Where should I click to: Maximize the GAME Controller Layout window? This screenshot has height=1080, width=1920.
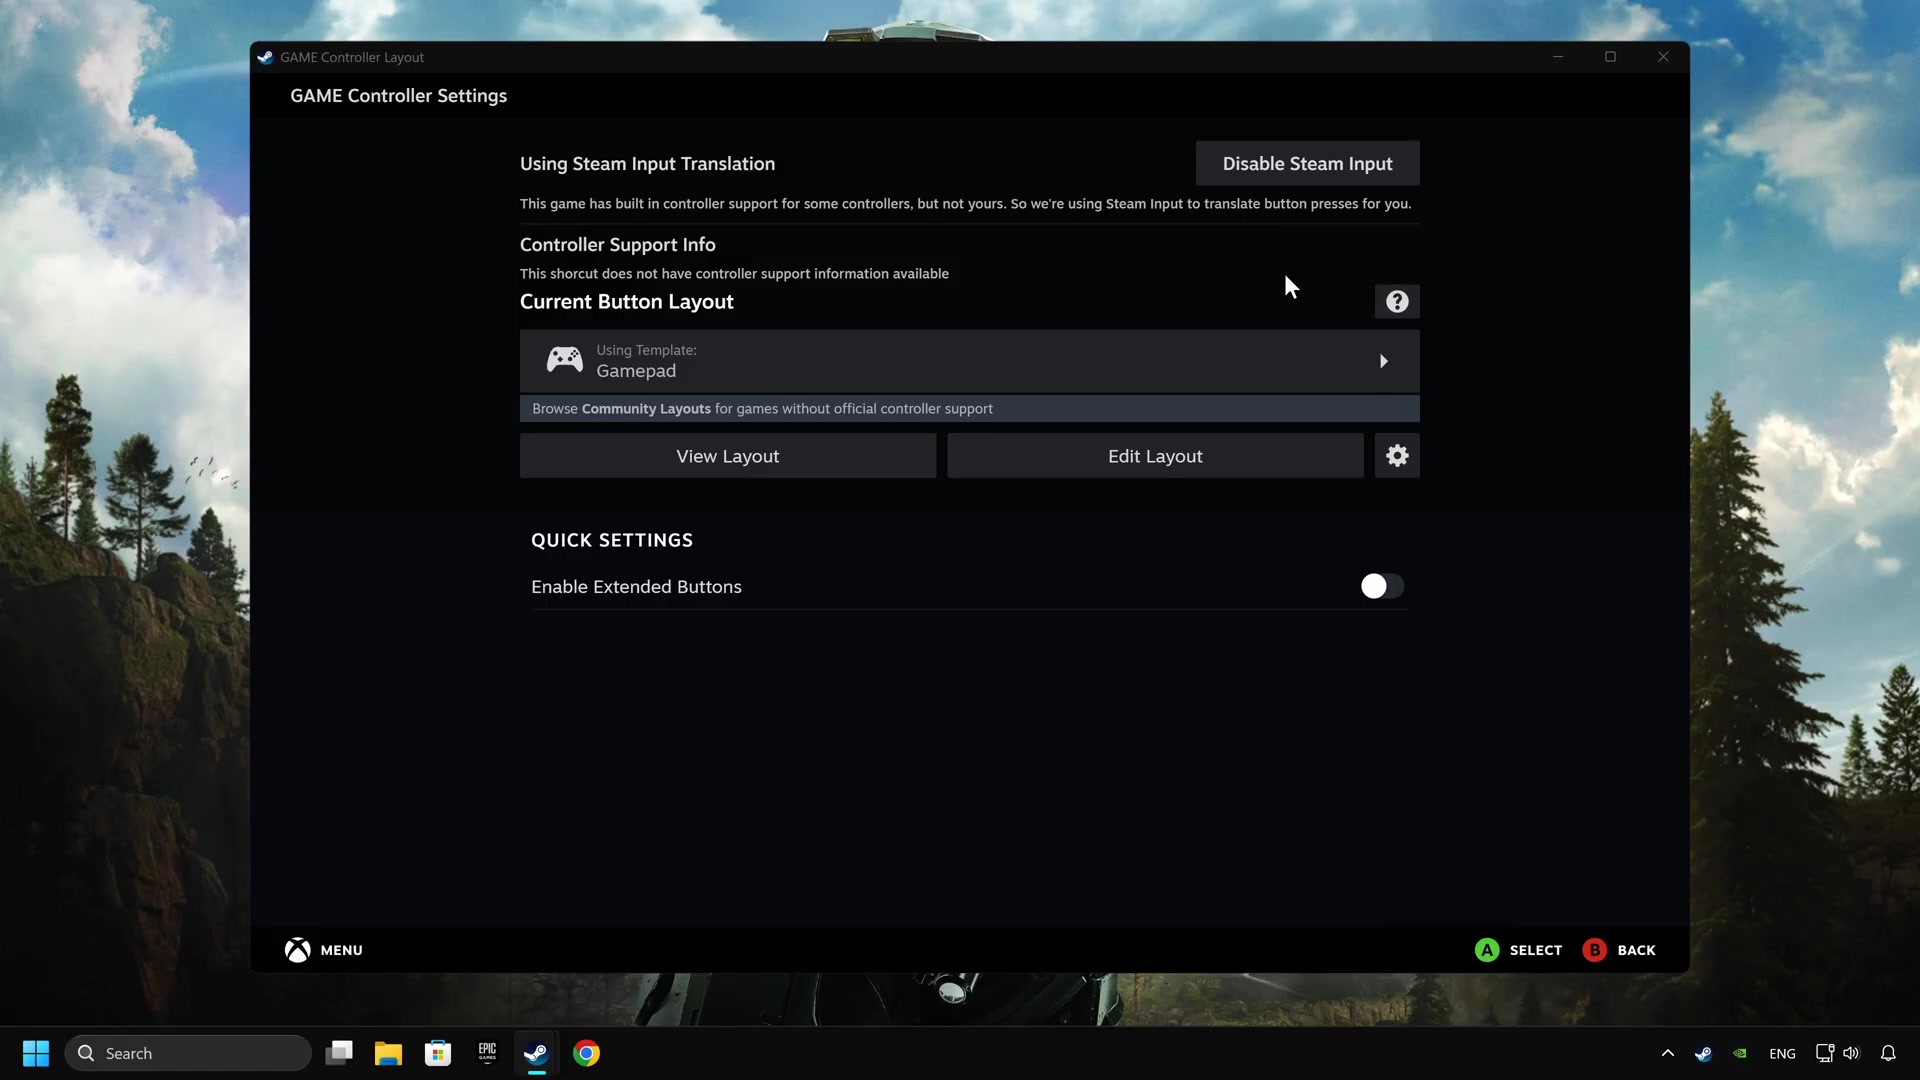point(1610,57)
